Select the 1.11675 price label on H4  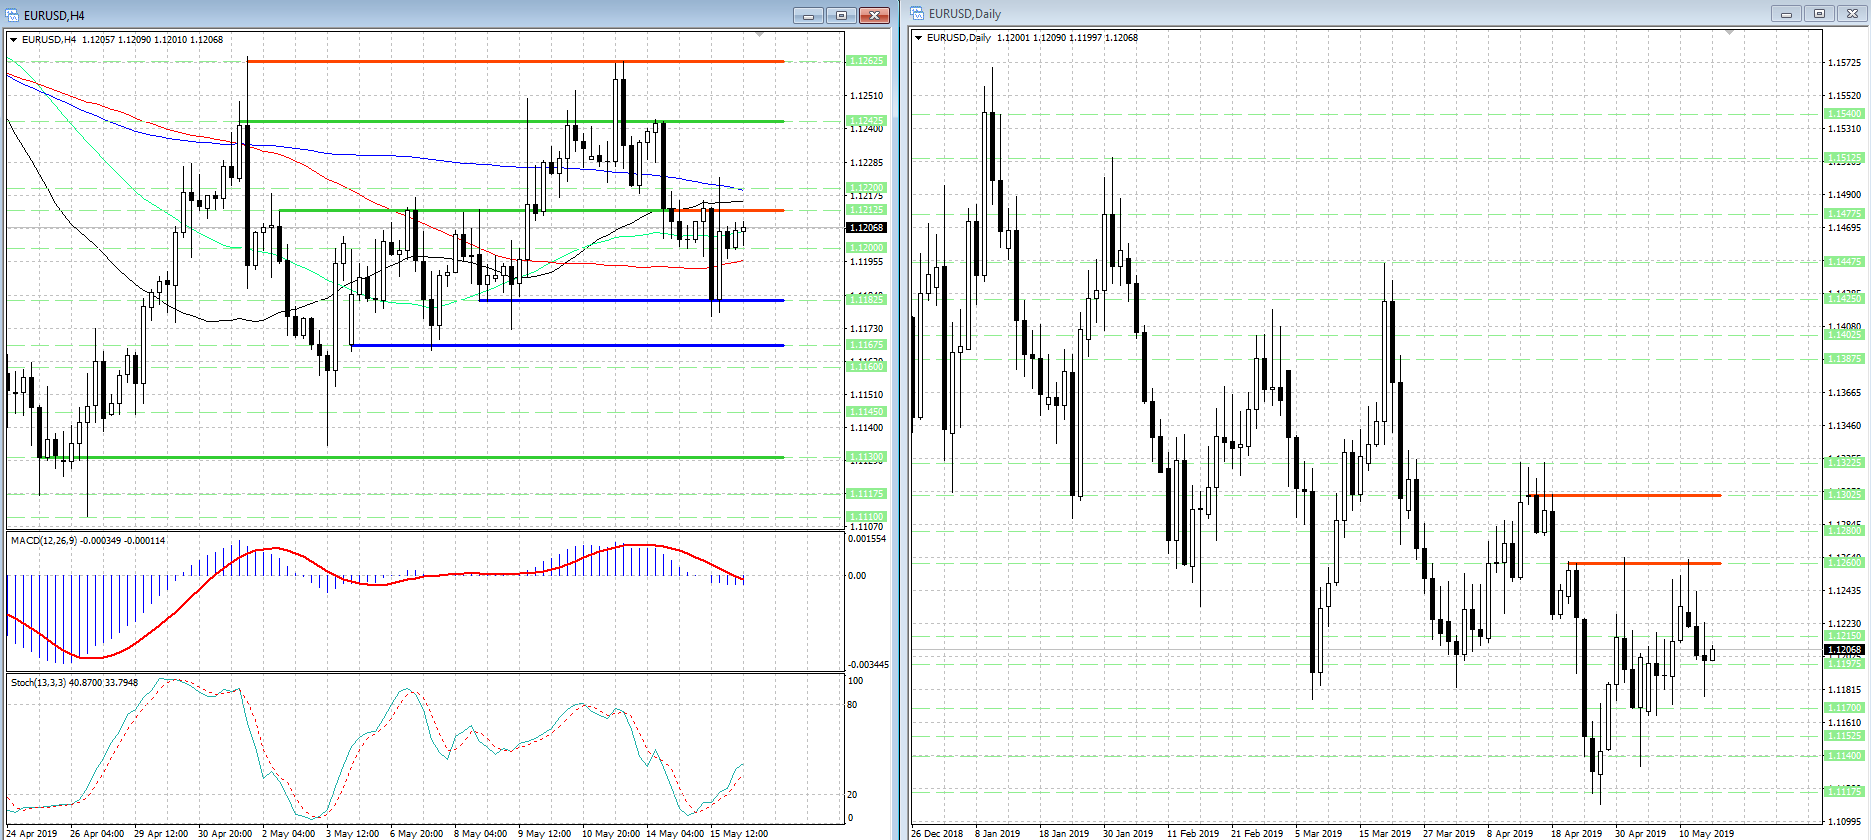866,345
